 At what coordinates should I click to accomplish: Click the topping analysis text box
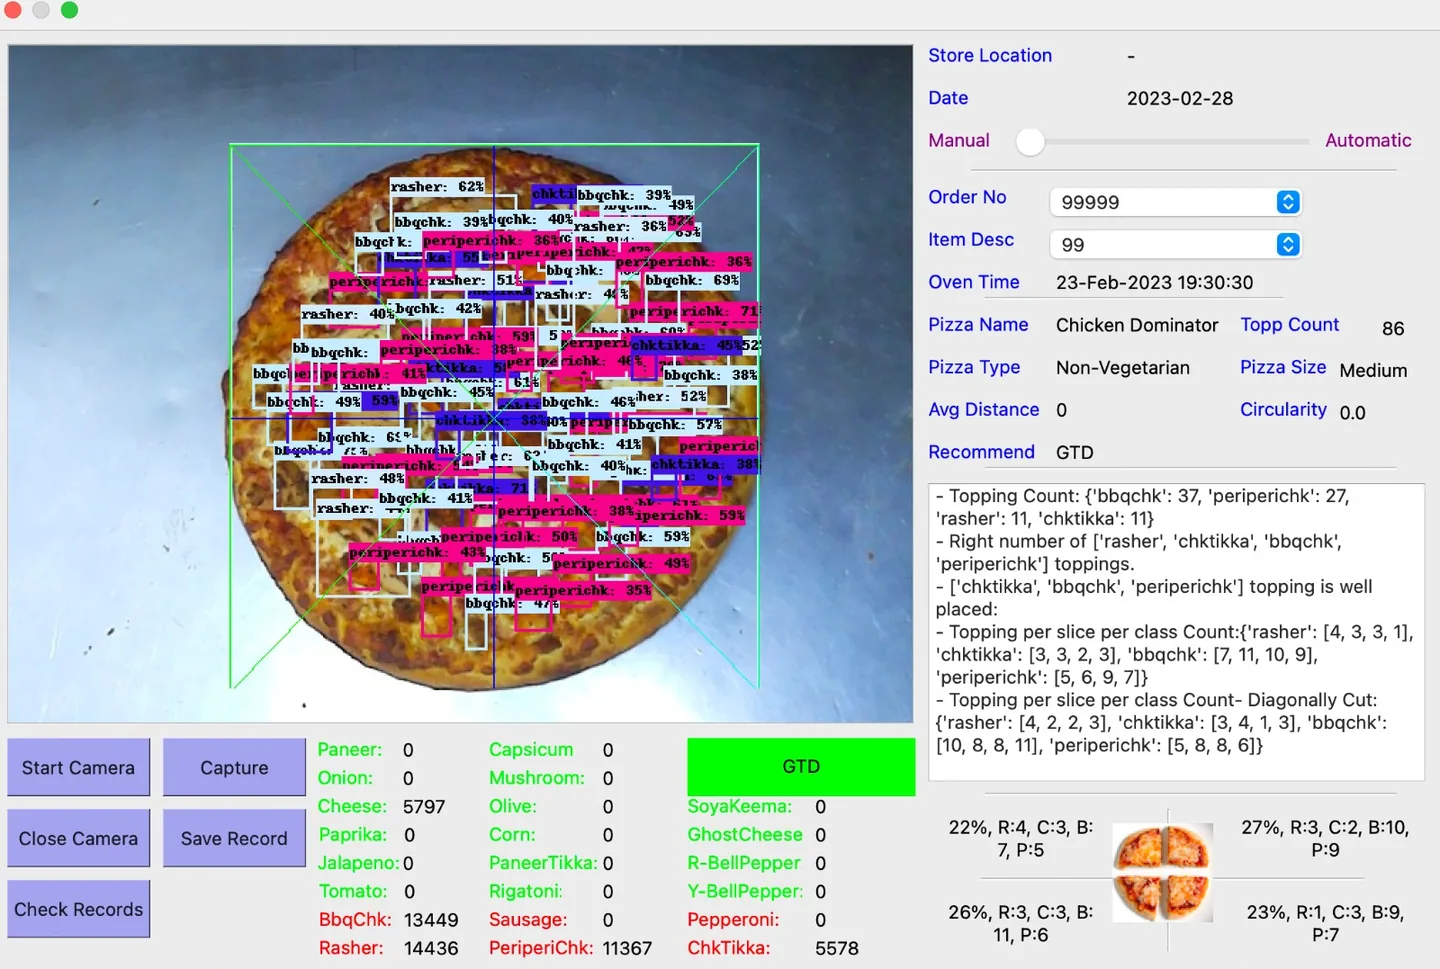[x=1176, y=632]
